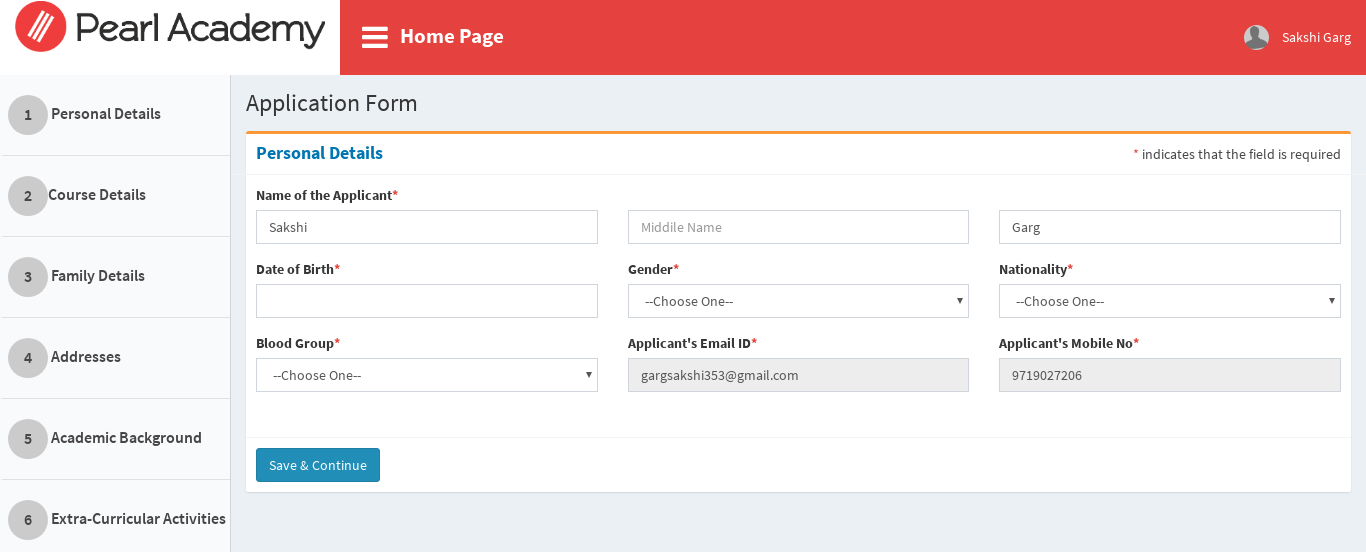Click step 3 circle for Family Details
Viewport: 1366px width, 552px height.
point(28,277)
